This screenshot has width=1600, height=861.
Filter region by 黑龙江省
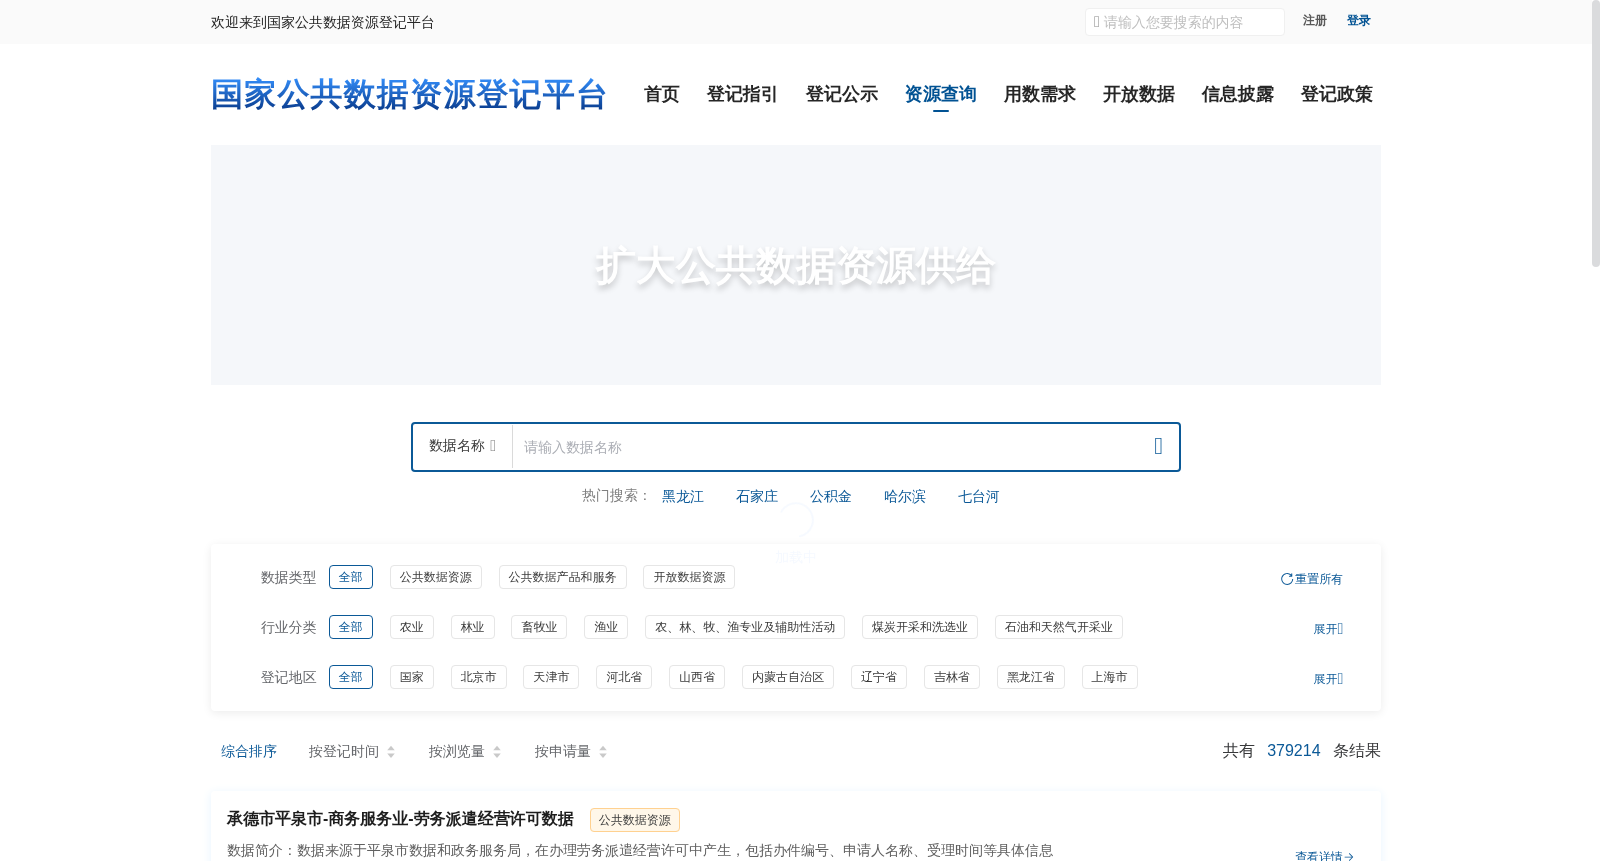(1031, 677)
